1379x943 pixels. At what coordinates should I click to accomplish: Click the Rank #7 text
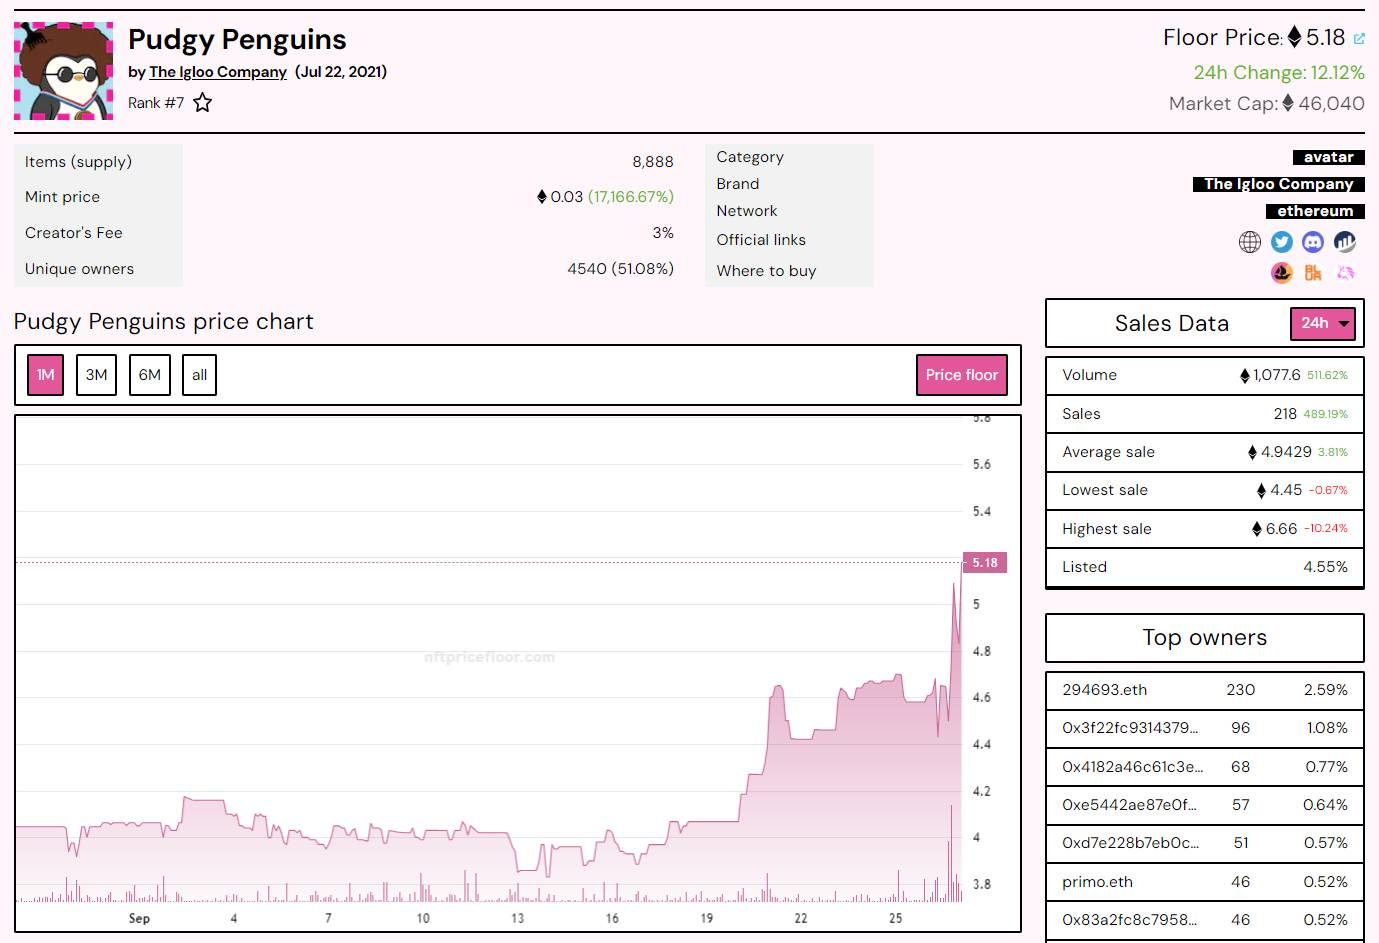(x=156, y=103)
